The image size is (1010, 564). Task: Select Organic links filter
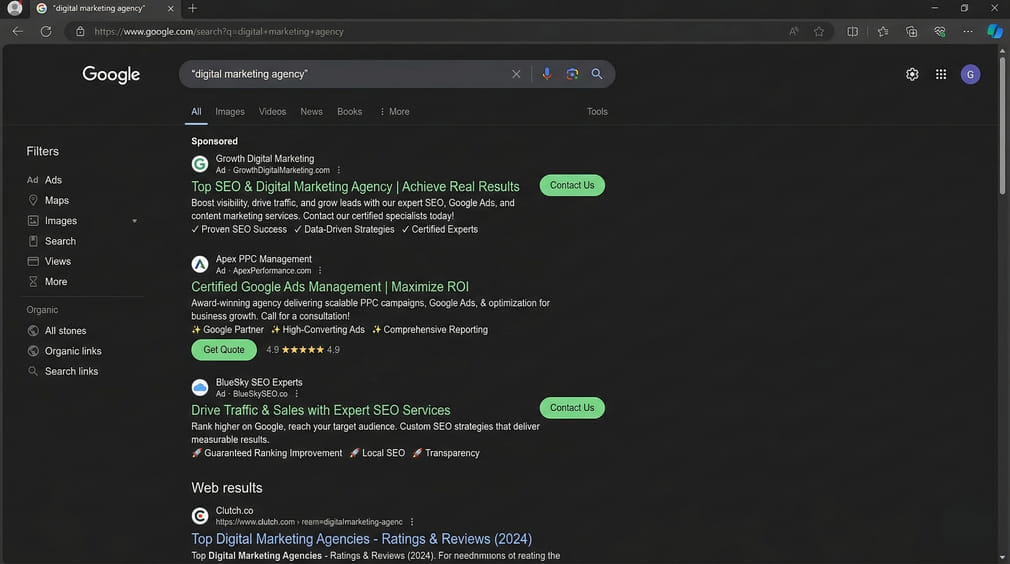pyautogui.click(x=64, y=351)
